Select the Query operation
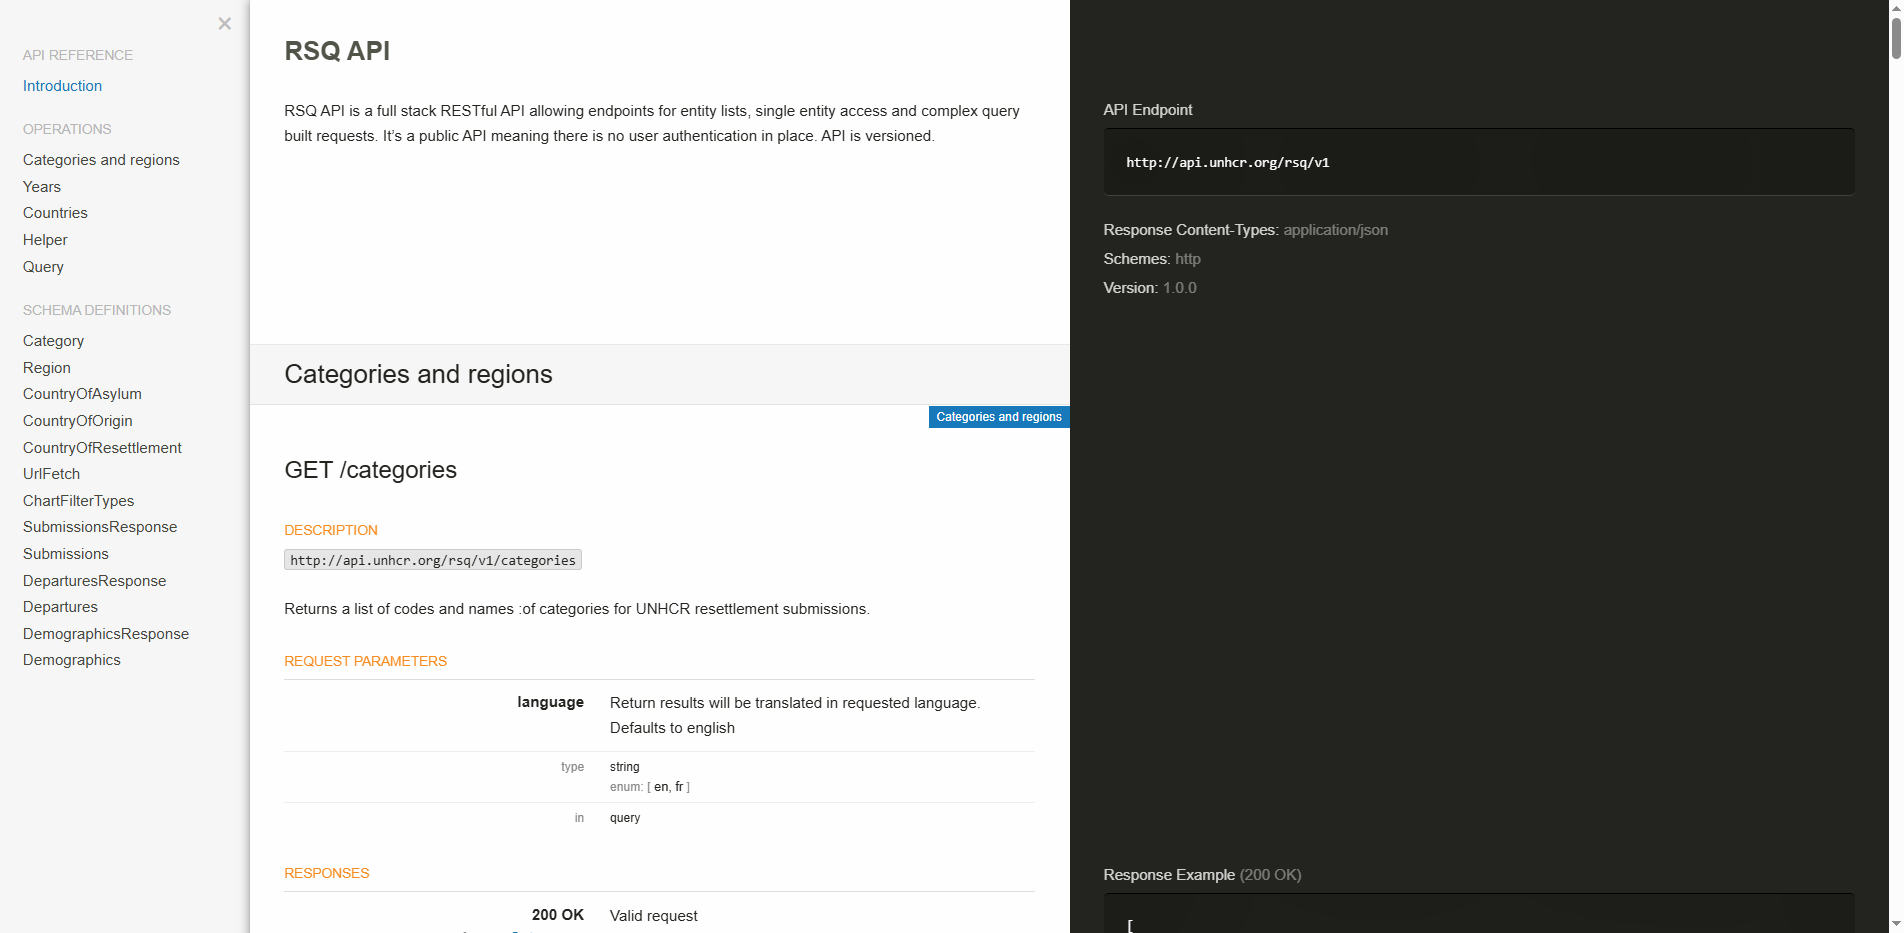This screenshot has height=933, width=1904. 43,266
